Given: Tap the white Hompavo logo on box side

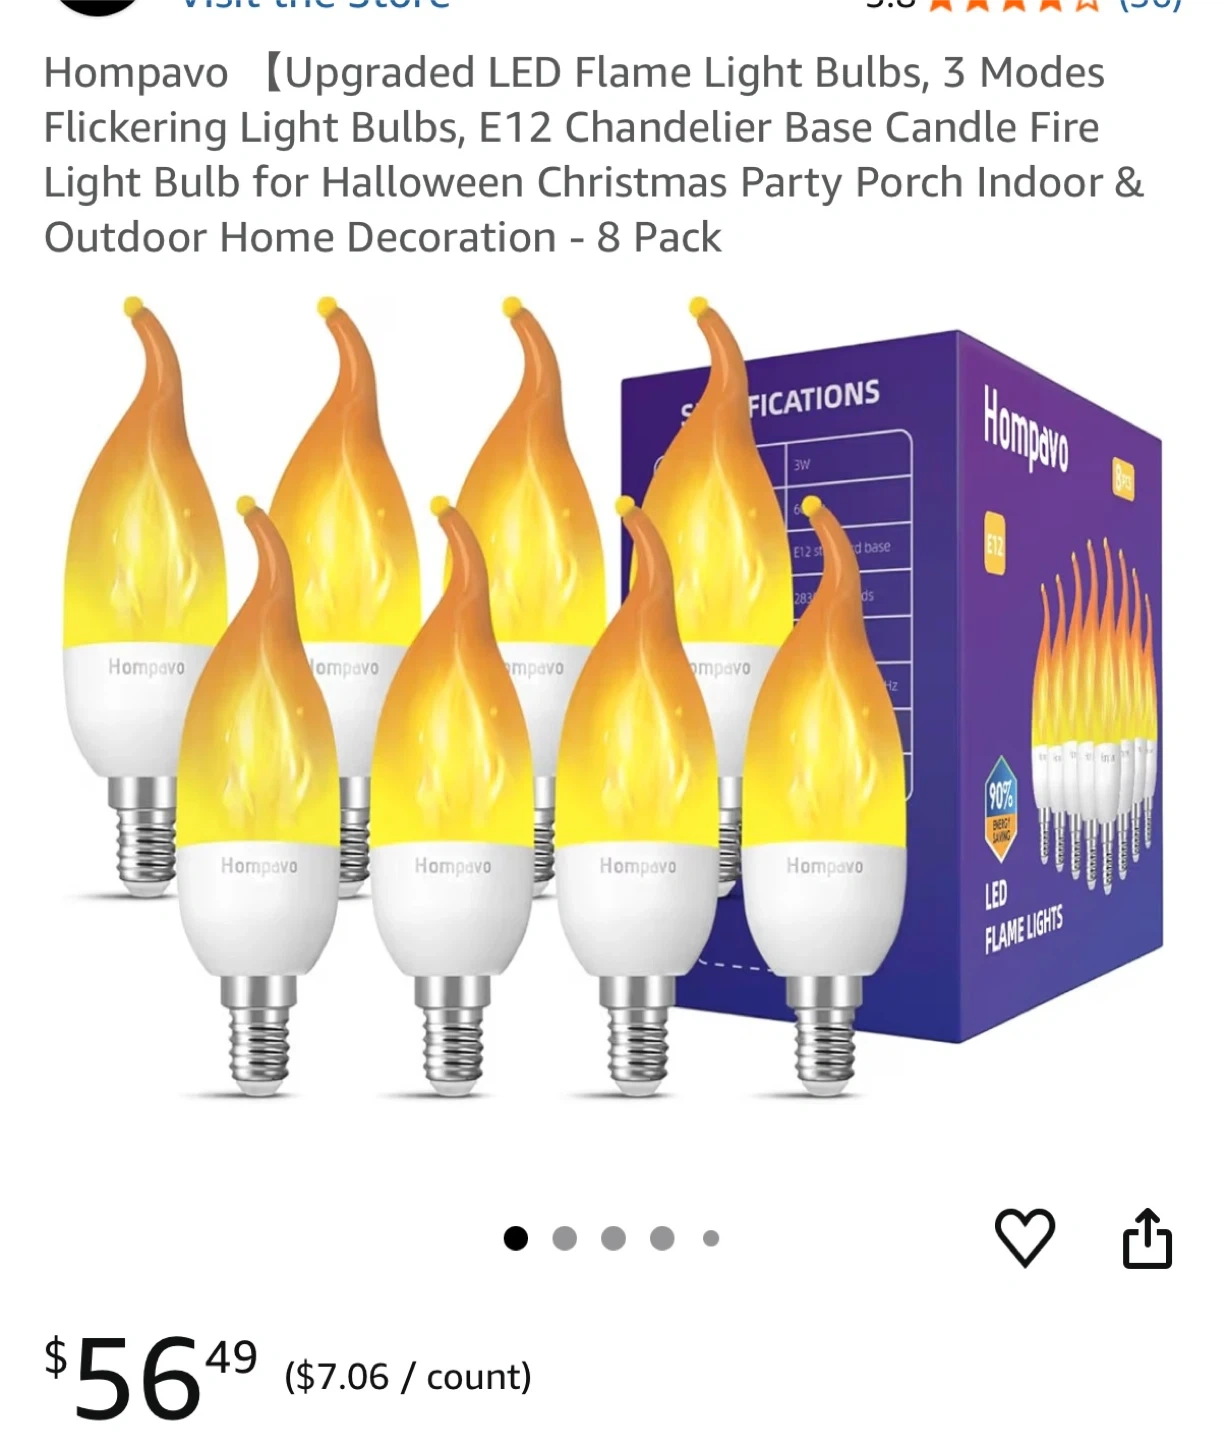Looking at the screenshot, I should pos(1025,429).
